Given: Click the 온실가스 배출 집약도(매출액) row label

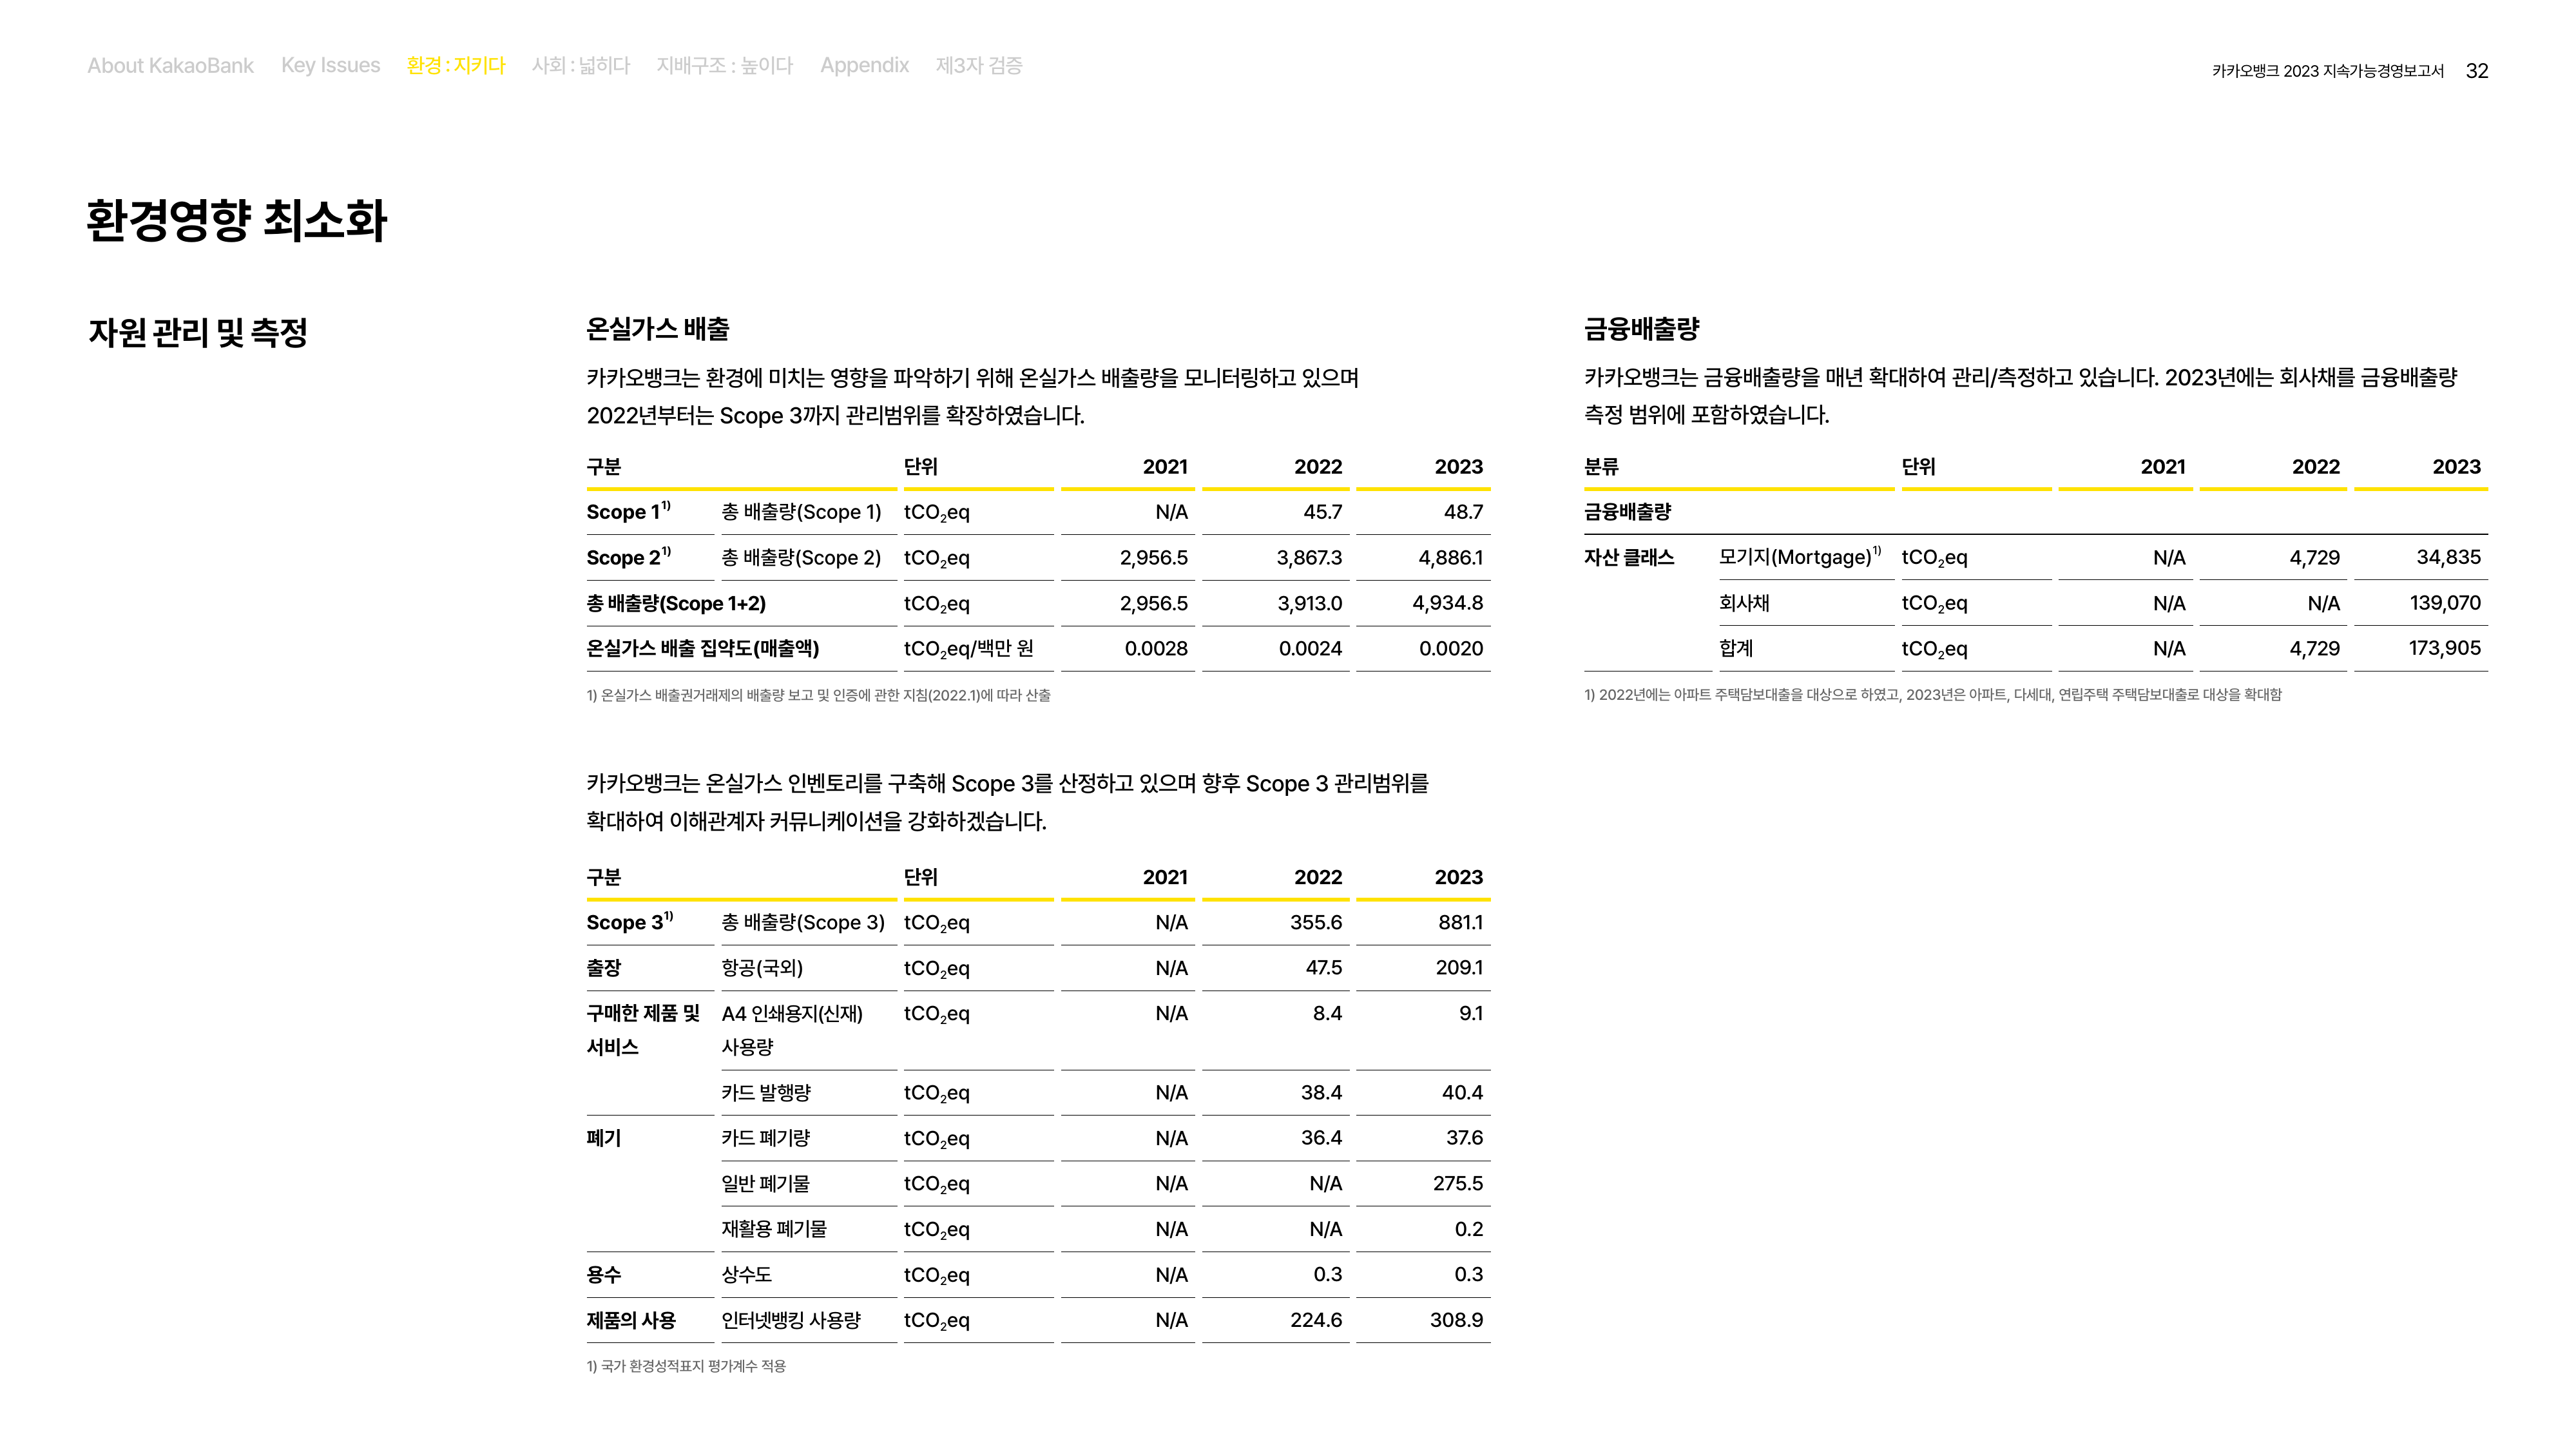Looking at the screenshot, I should [x=702, y=648].
